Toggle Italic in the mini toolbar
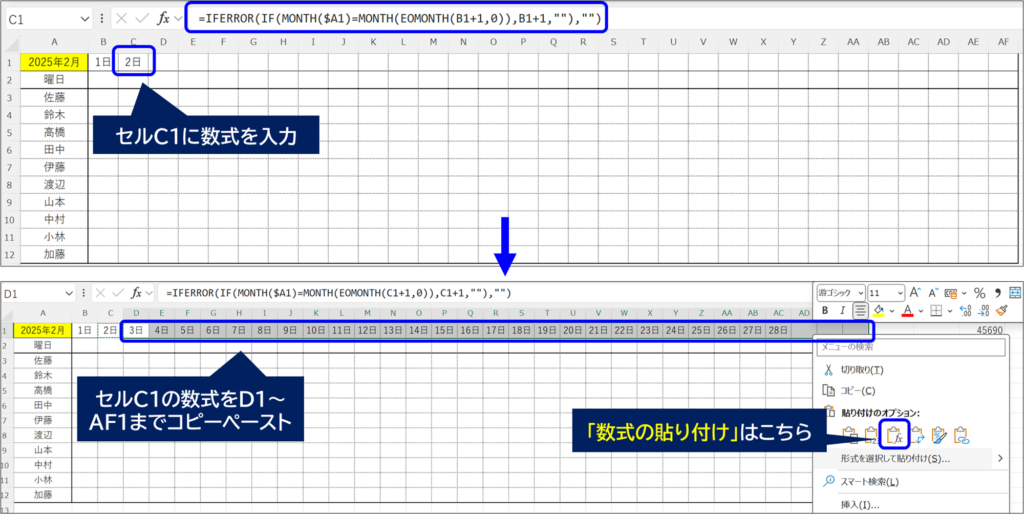The width and height of the screenshot is (1024, 514). click(844, 311)
